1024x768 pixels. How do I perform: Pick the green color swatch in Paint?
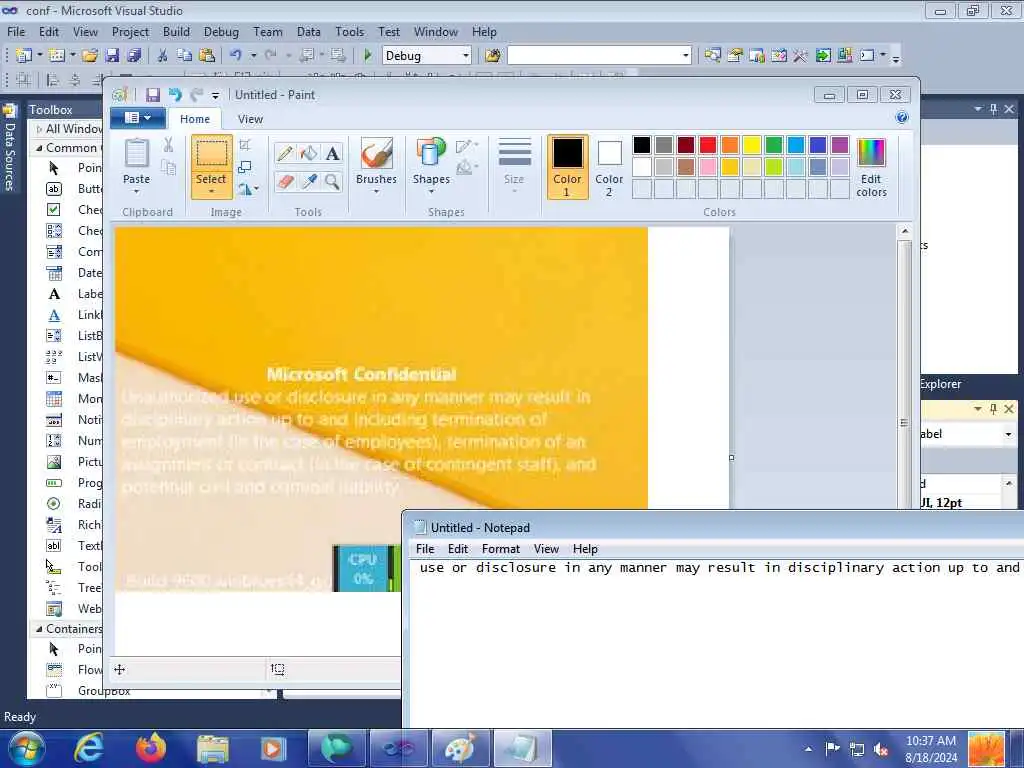click(774, 145)
